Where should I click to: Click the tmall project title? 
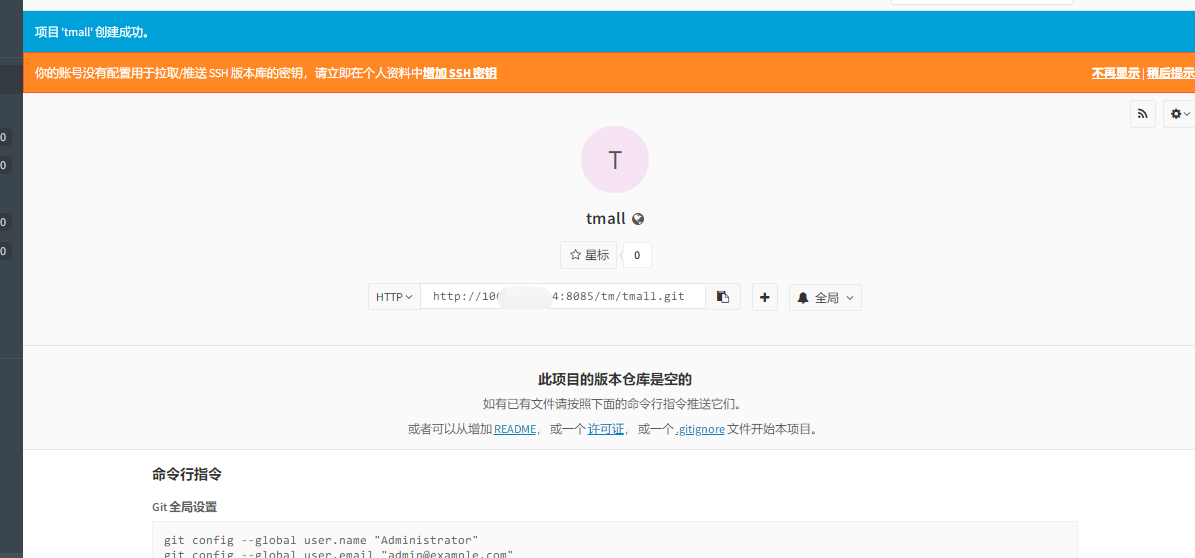click(606, 219)
